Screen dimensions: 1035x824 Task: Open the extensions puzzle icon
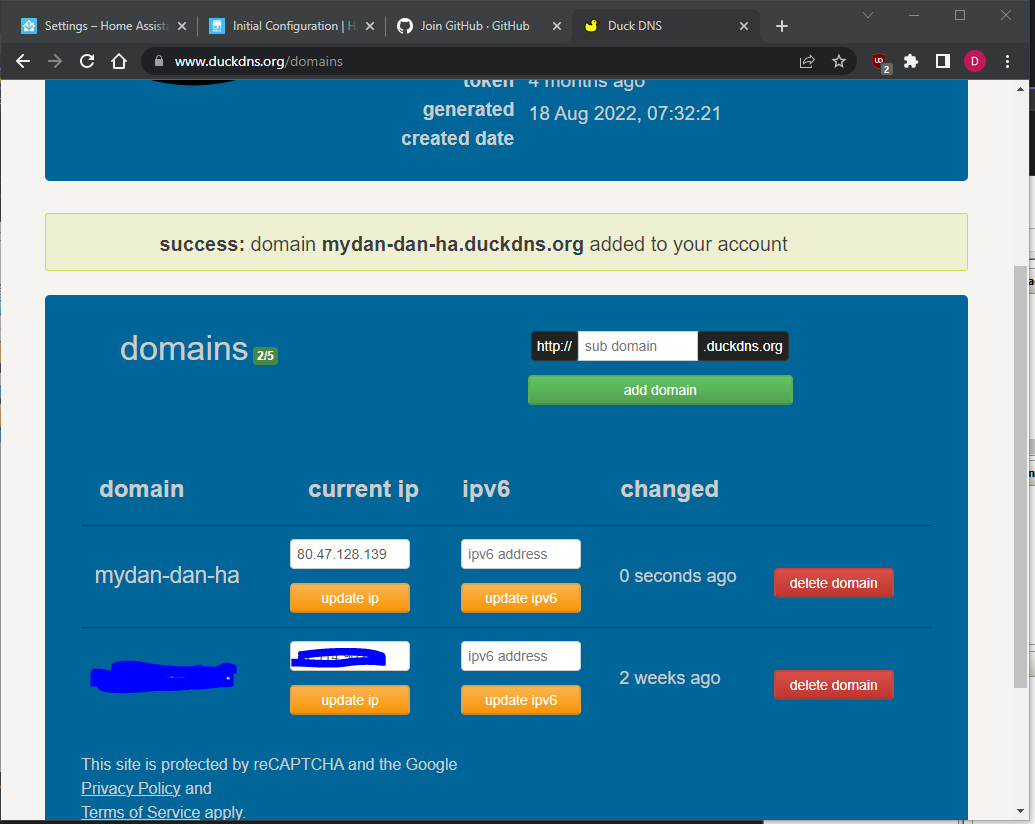click(911, 61)
